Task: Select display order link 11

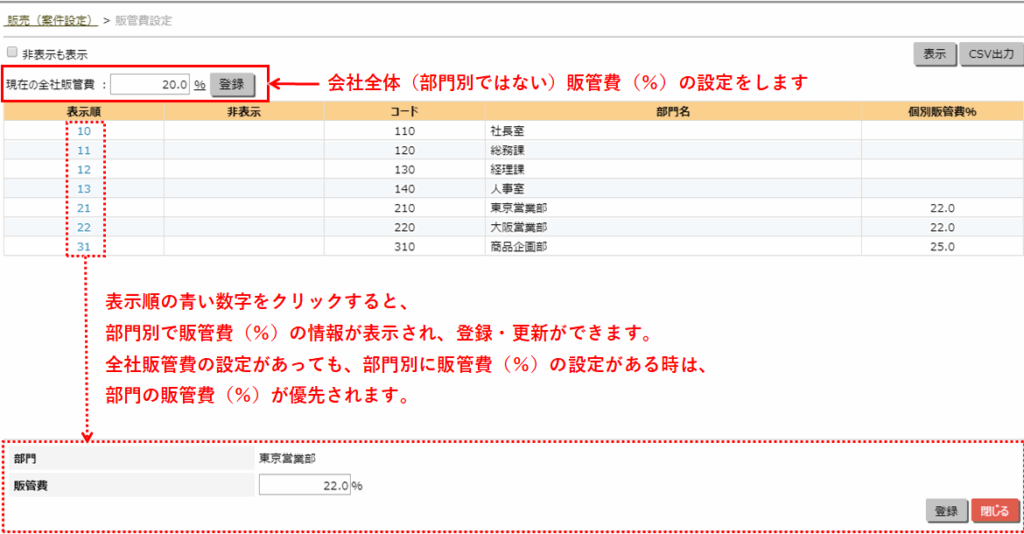Action: point(84,150)
